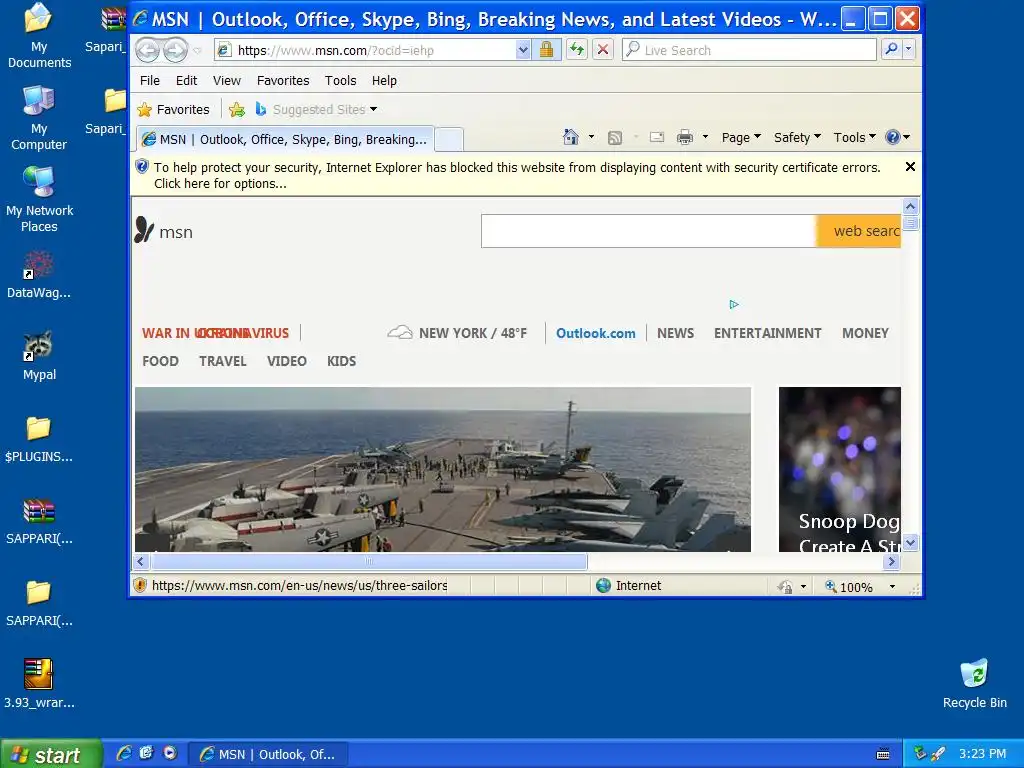Click the security lock icon in address bar
This screenshot has width=1024, height=768.
click(x=547, y=50)
